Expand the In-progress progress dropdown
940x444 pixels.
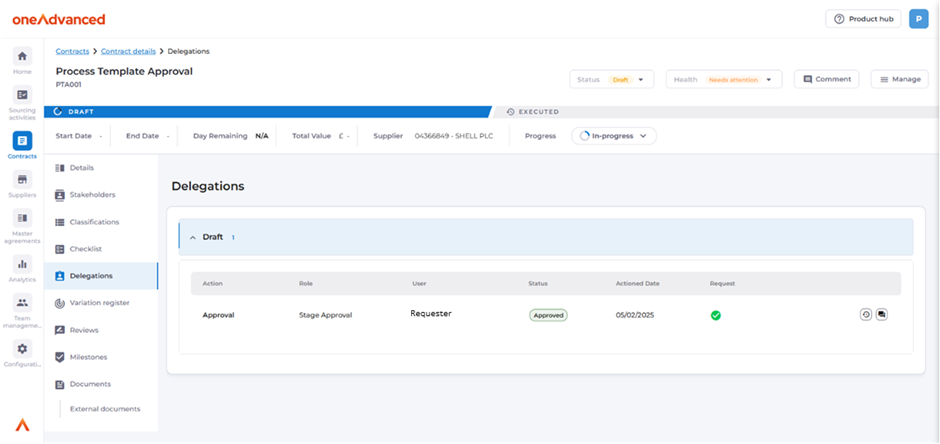tap(614, 136)
